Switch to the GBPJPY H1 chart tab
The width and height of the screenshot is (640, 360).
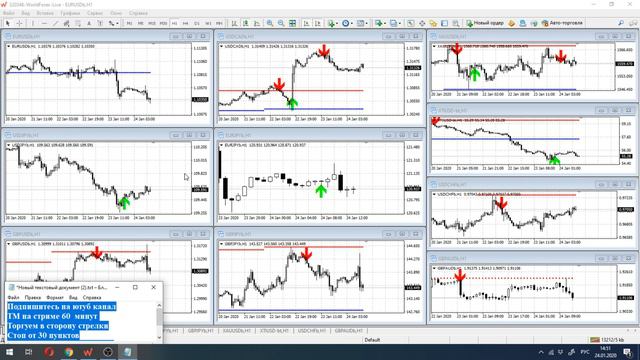tap(201, 331)
